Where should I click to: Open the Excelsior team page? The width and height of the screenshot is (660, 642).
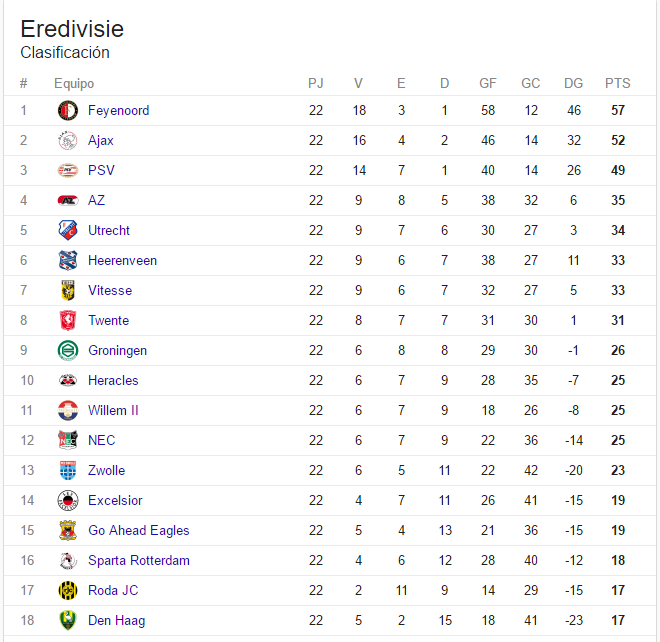tap(115, 501)
